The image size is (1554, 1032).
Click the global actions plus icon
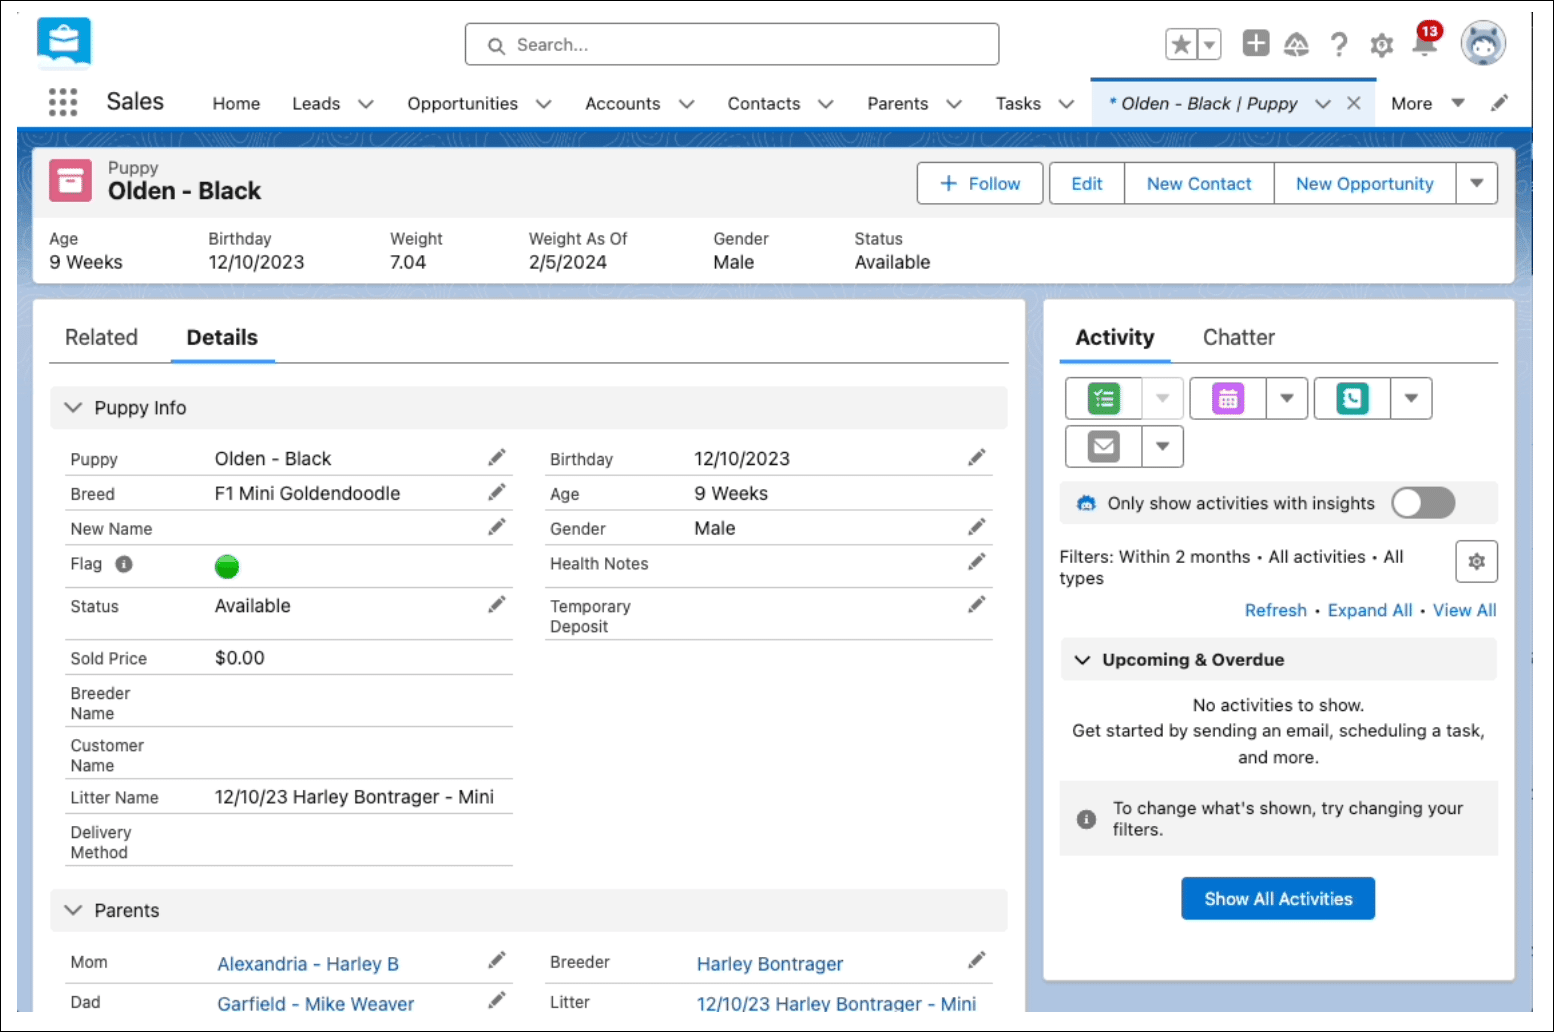pyautogui.click(x=1256, y=43)
